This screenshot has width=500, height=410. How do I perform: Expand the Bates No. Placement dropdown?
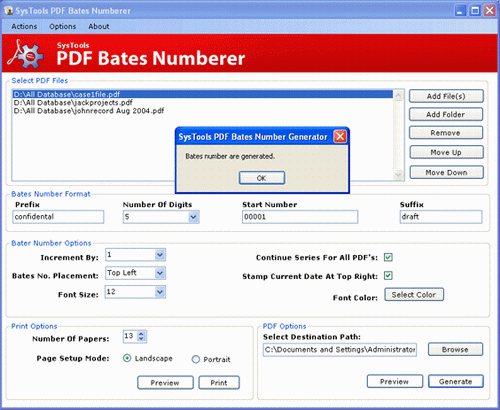coord(160,273)
